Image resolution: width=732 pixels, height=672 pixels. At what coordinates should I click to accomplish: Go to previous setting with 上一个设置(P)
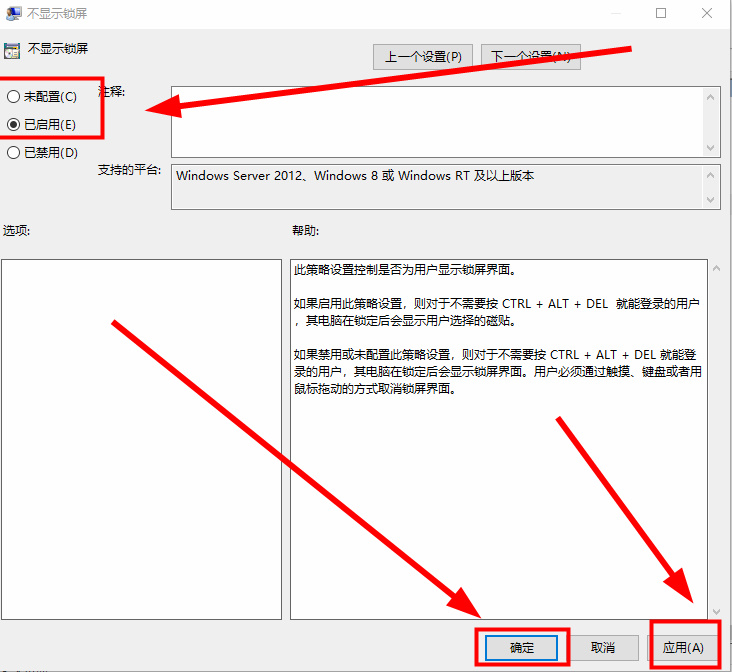click(423, 57)
